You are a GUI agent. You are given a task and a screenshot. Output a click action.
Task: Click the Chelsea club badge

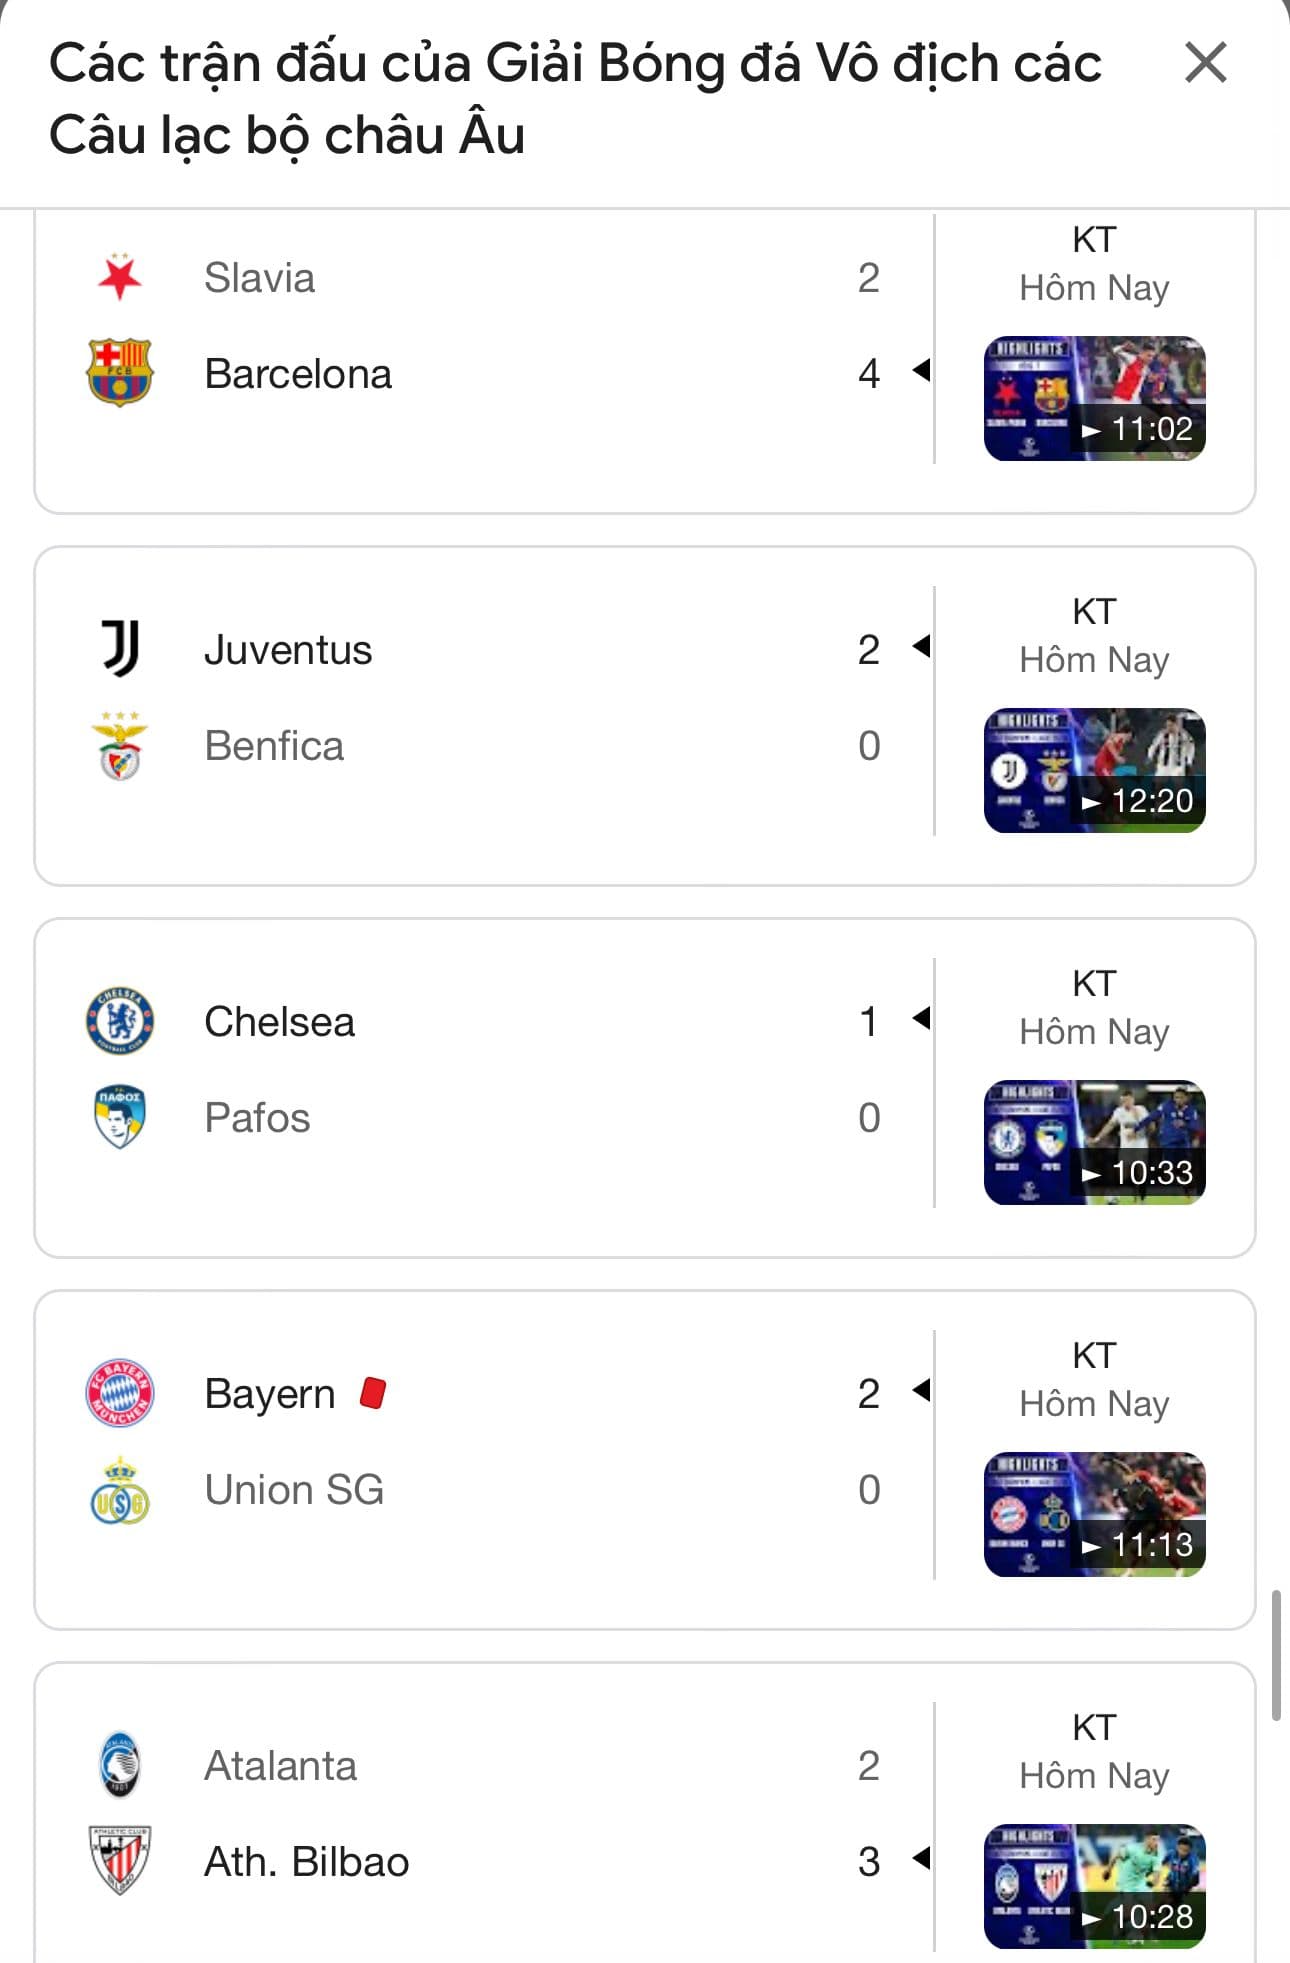(x=120, y=1021)
